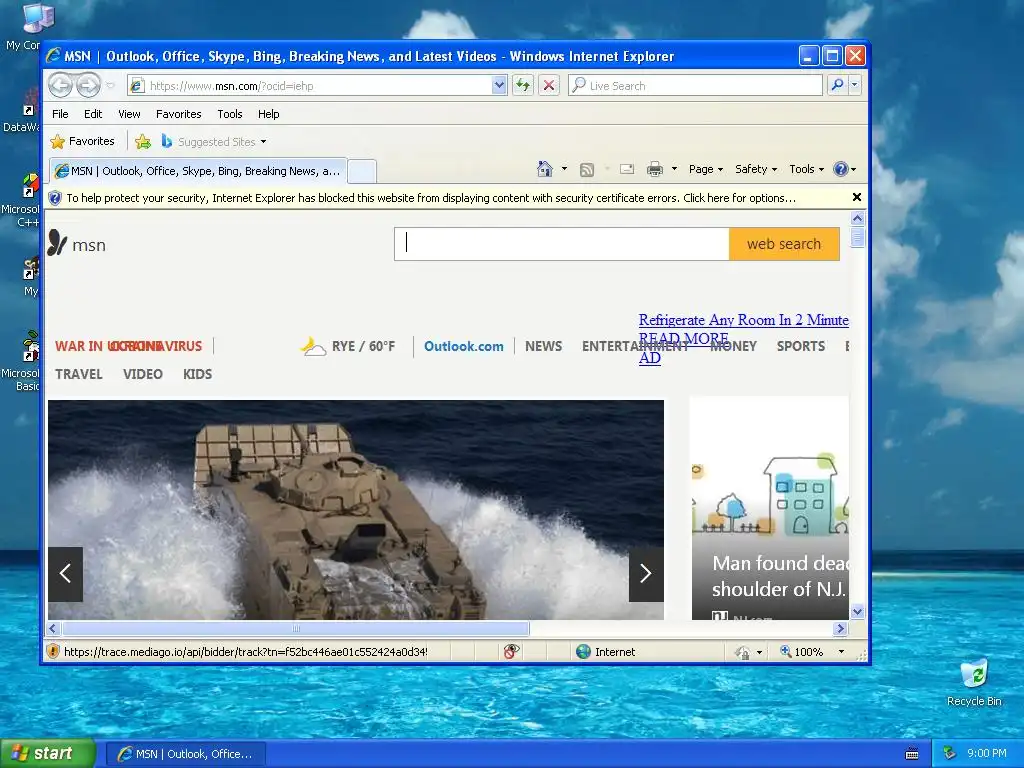Click the Internet security zone indicator

click(605, 652)
